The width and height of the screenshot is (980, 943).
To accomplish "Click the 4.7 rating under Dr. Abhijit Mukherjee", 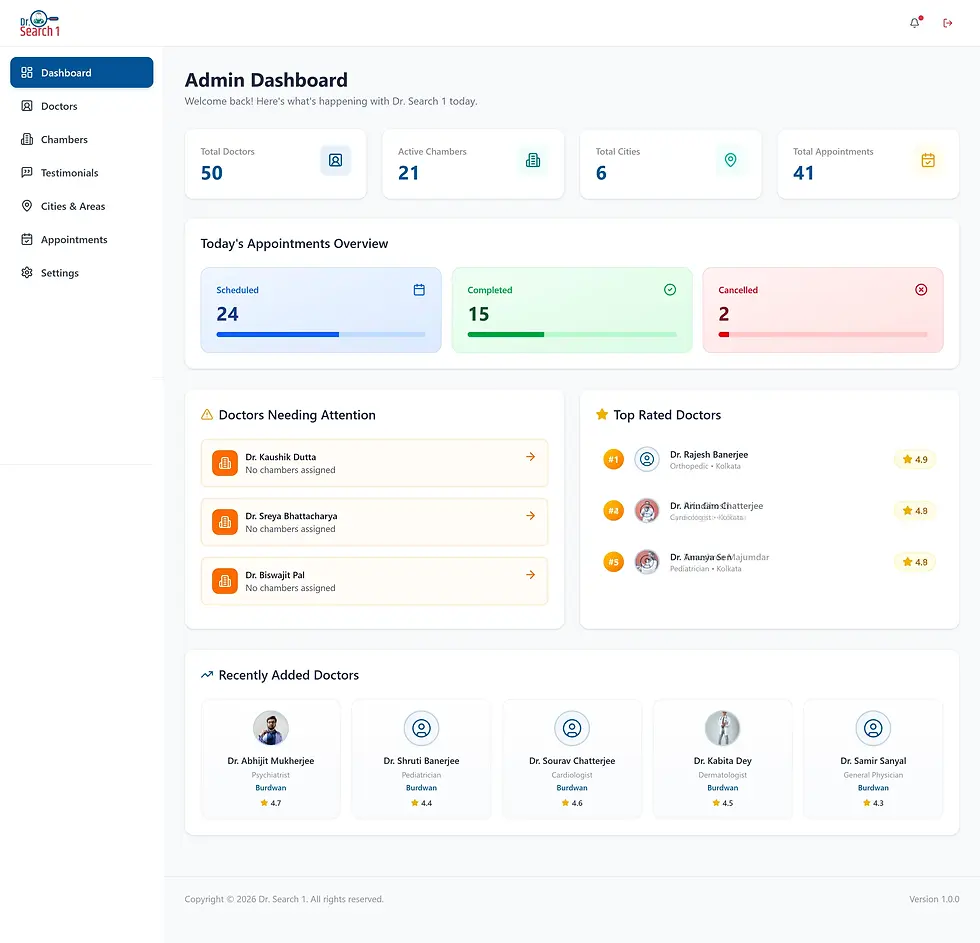I will coord(271,803).
